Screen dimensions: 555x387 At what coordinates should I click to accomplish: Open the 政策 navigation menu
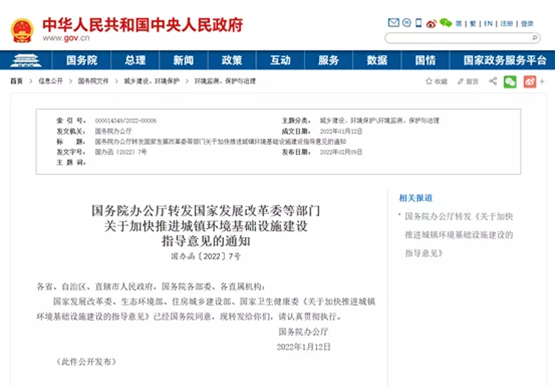[232, 60]
